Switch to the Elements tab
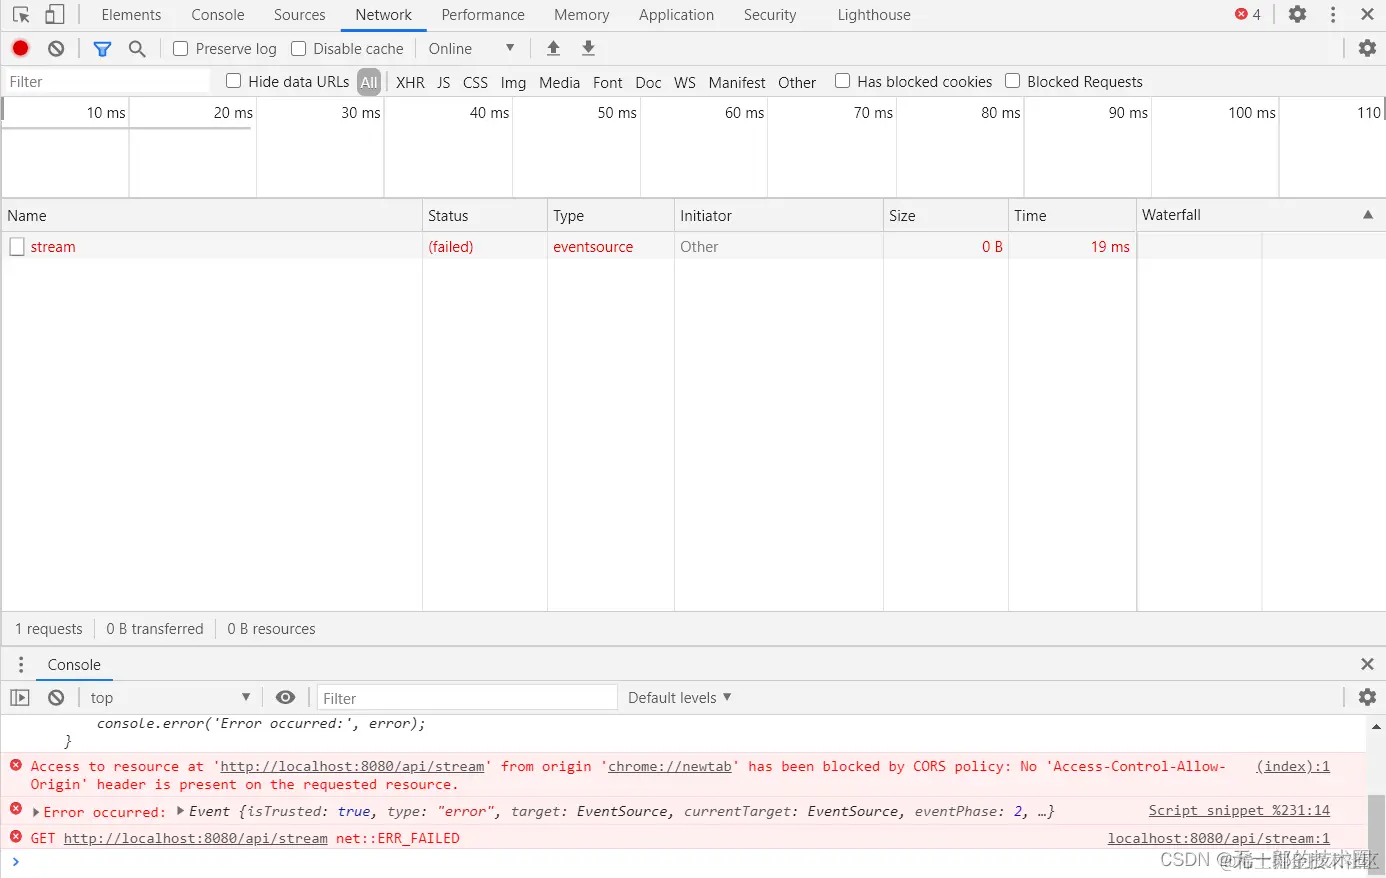Viewport: 1386px width, 878px height. (x=131, y=15)
